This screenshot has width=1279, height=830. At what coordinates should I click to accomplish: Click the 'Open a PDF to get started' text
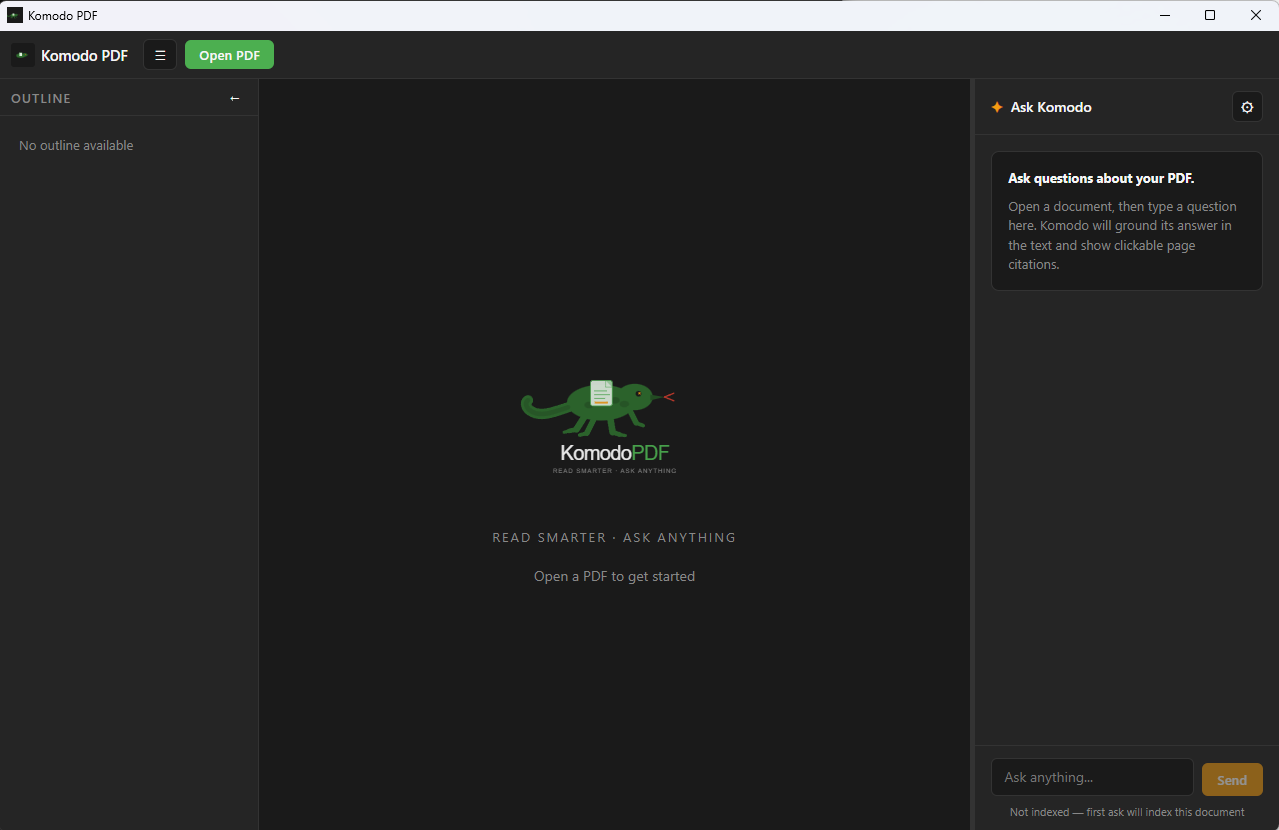(614, 576)
